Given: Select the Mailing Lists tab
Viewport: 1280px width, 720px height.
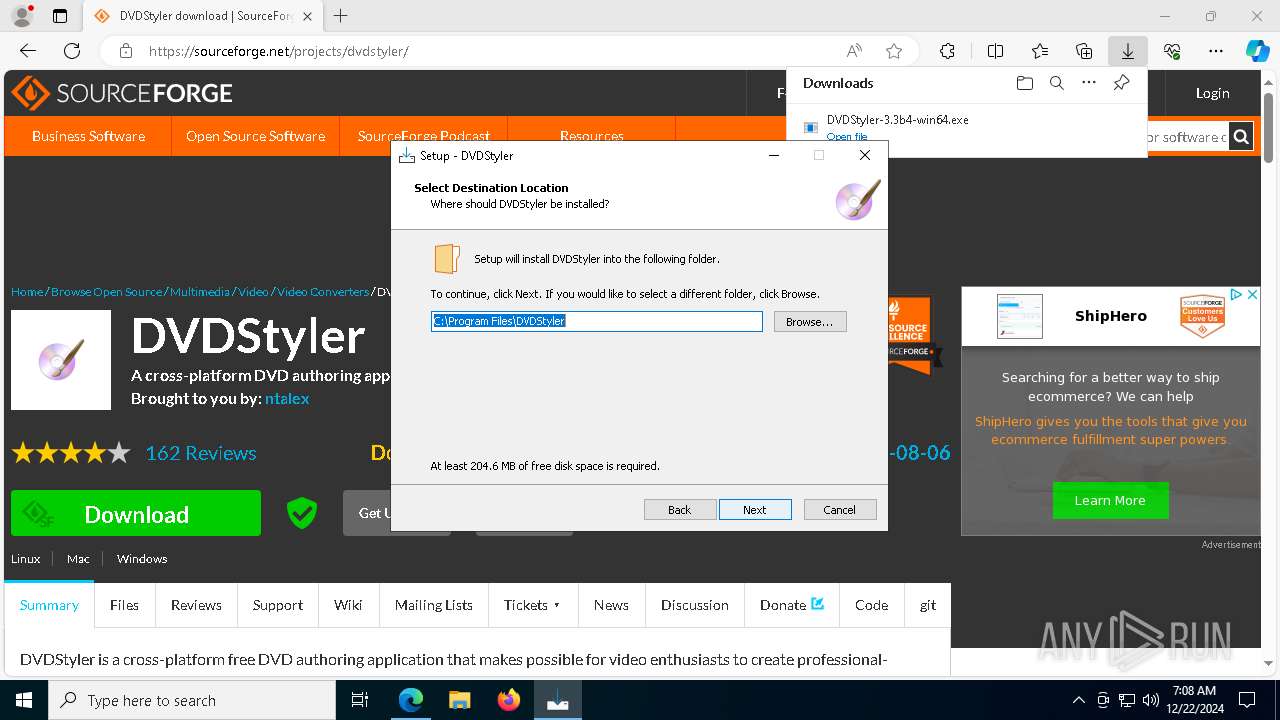Looking at the screenshot, I should point(434,605).
